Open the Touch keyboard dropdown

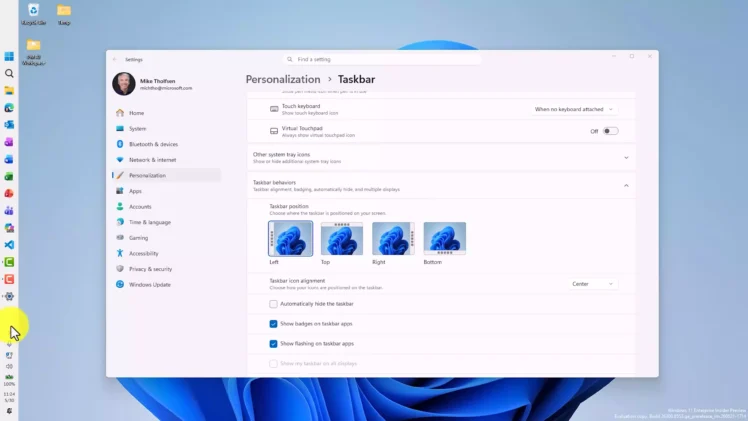click(574, 109)
